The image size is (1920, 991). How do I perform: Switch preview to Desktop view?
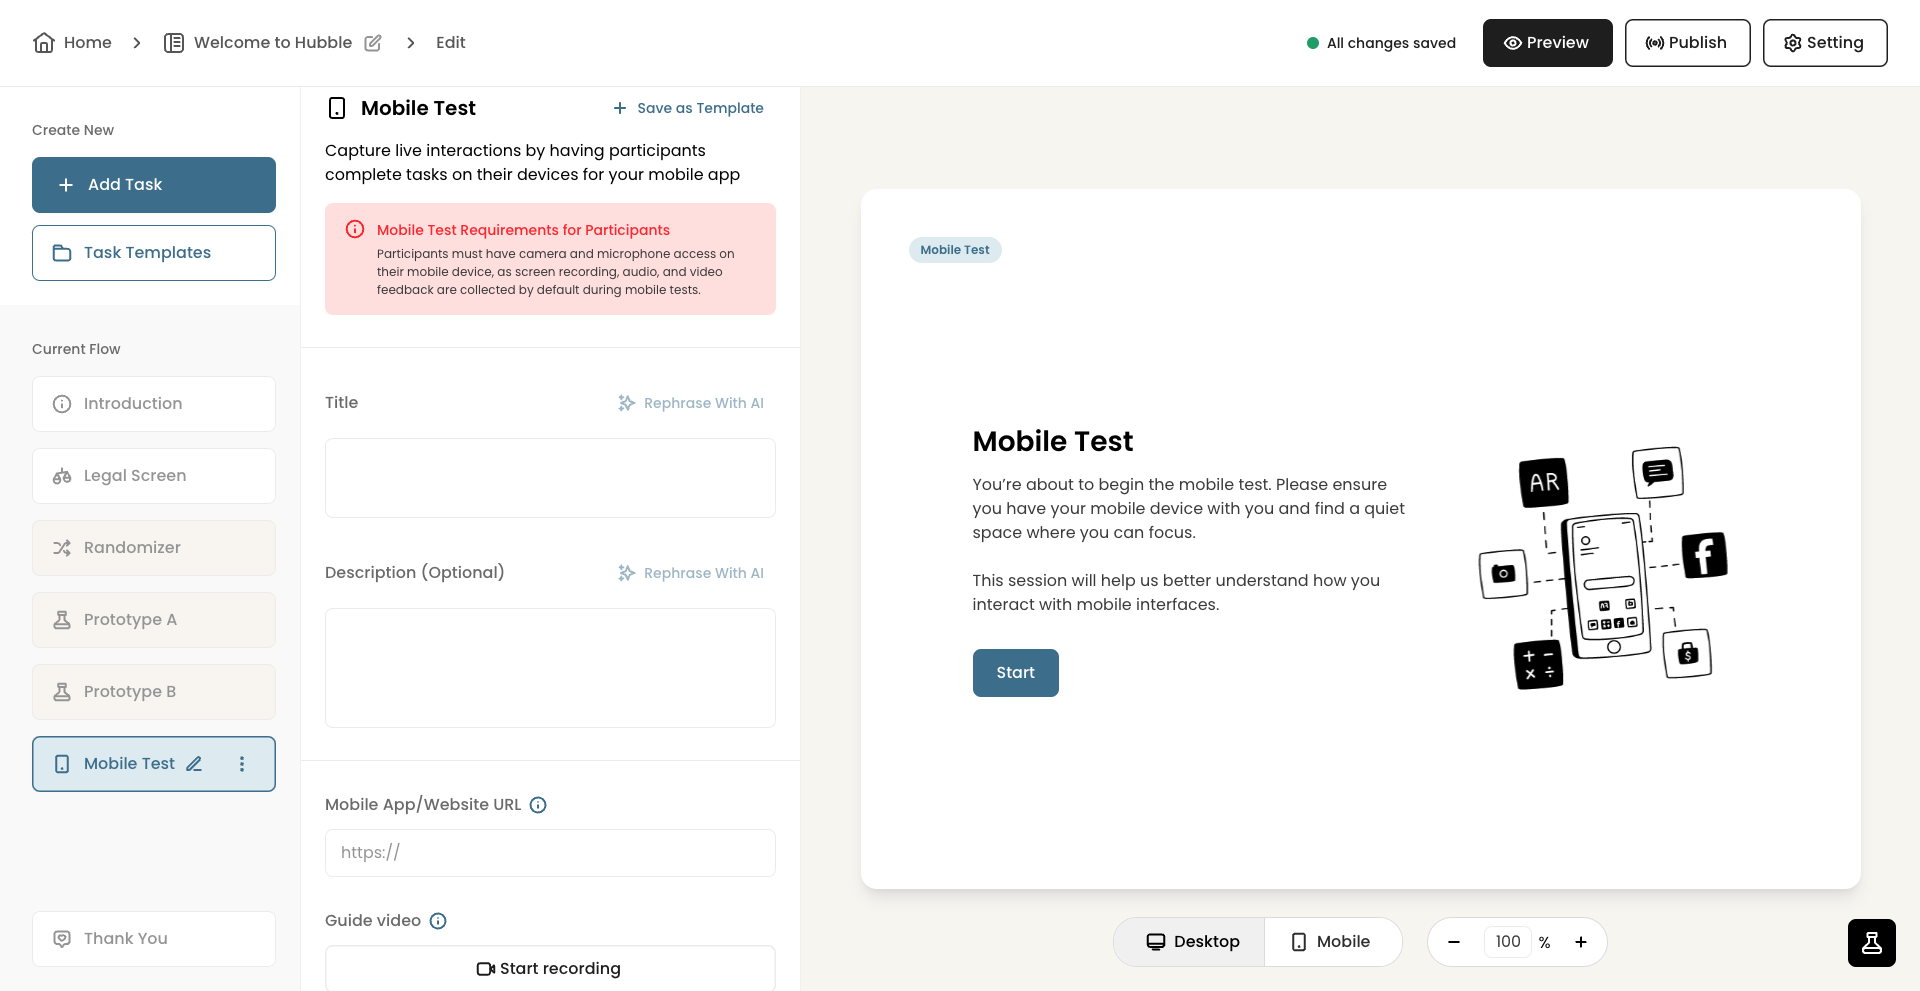(1192, 942)
